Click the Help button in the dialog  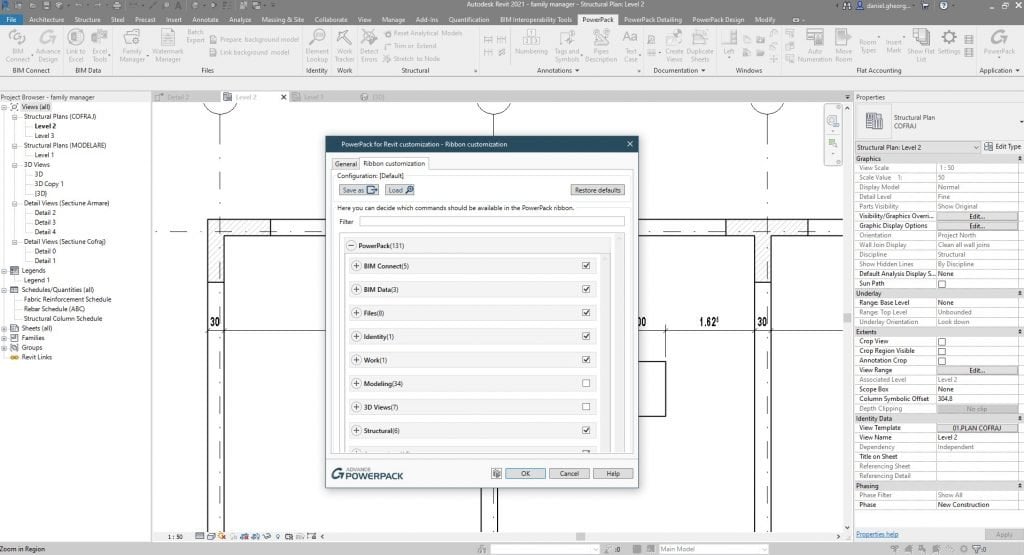tap(613, 473)
